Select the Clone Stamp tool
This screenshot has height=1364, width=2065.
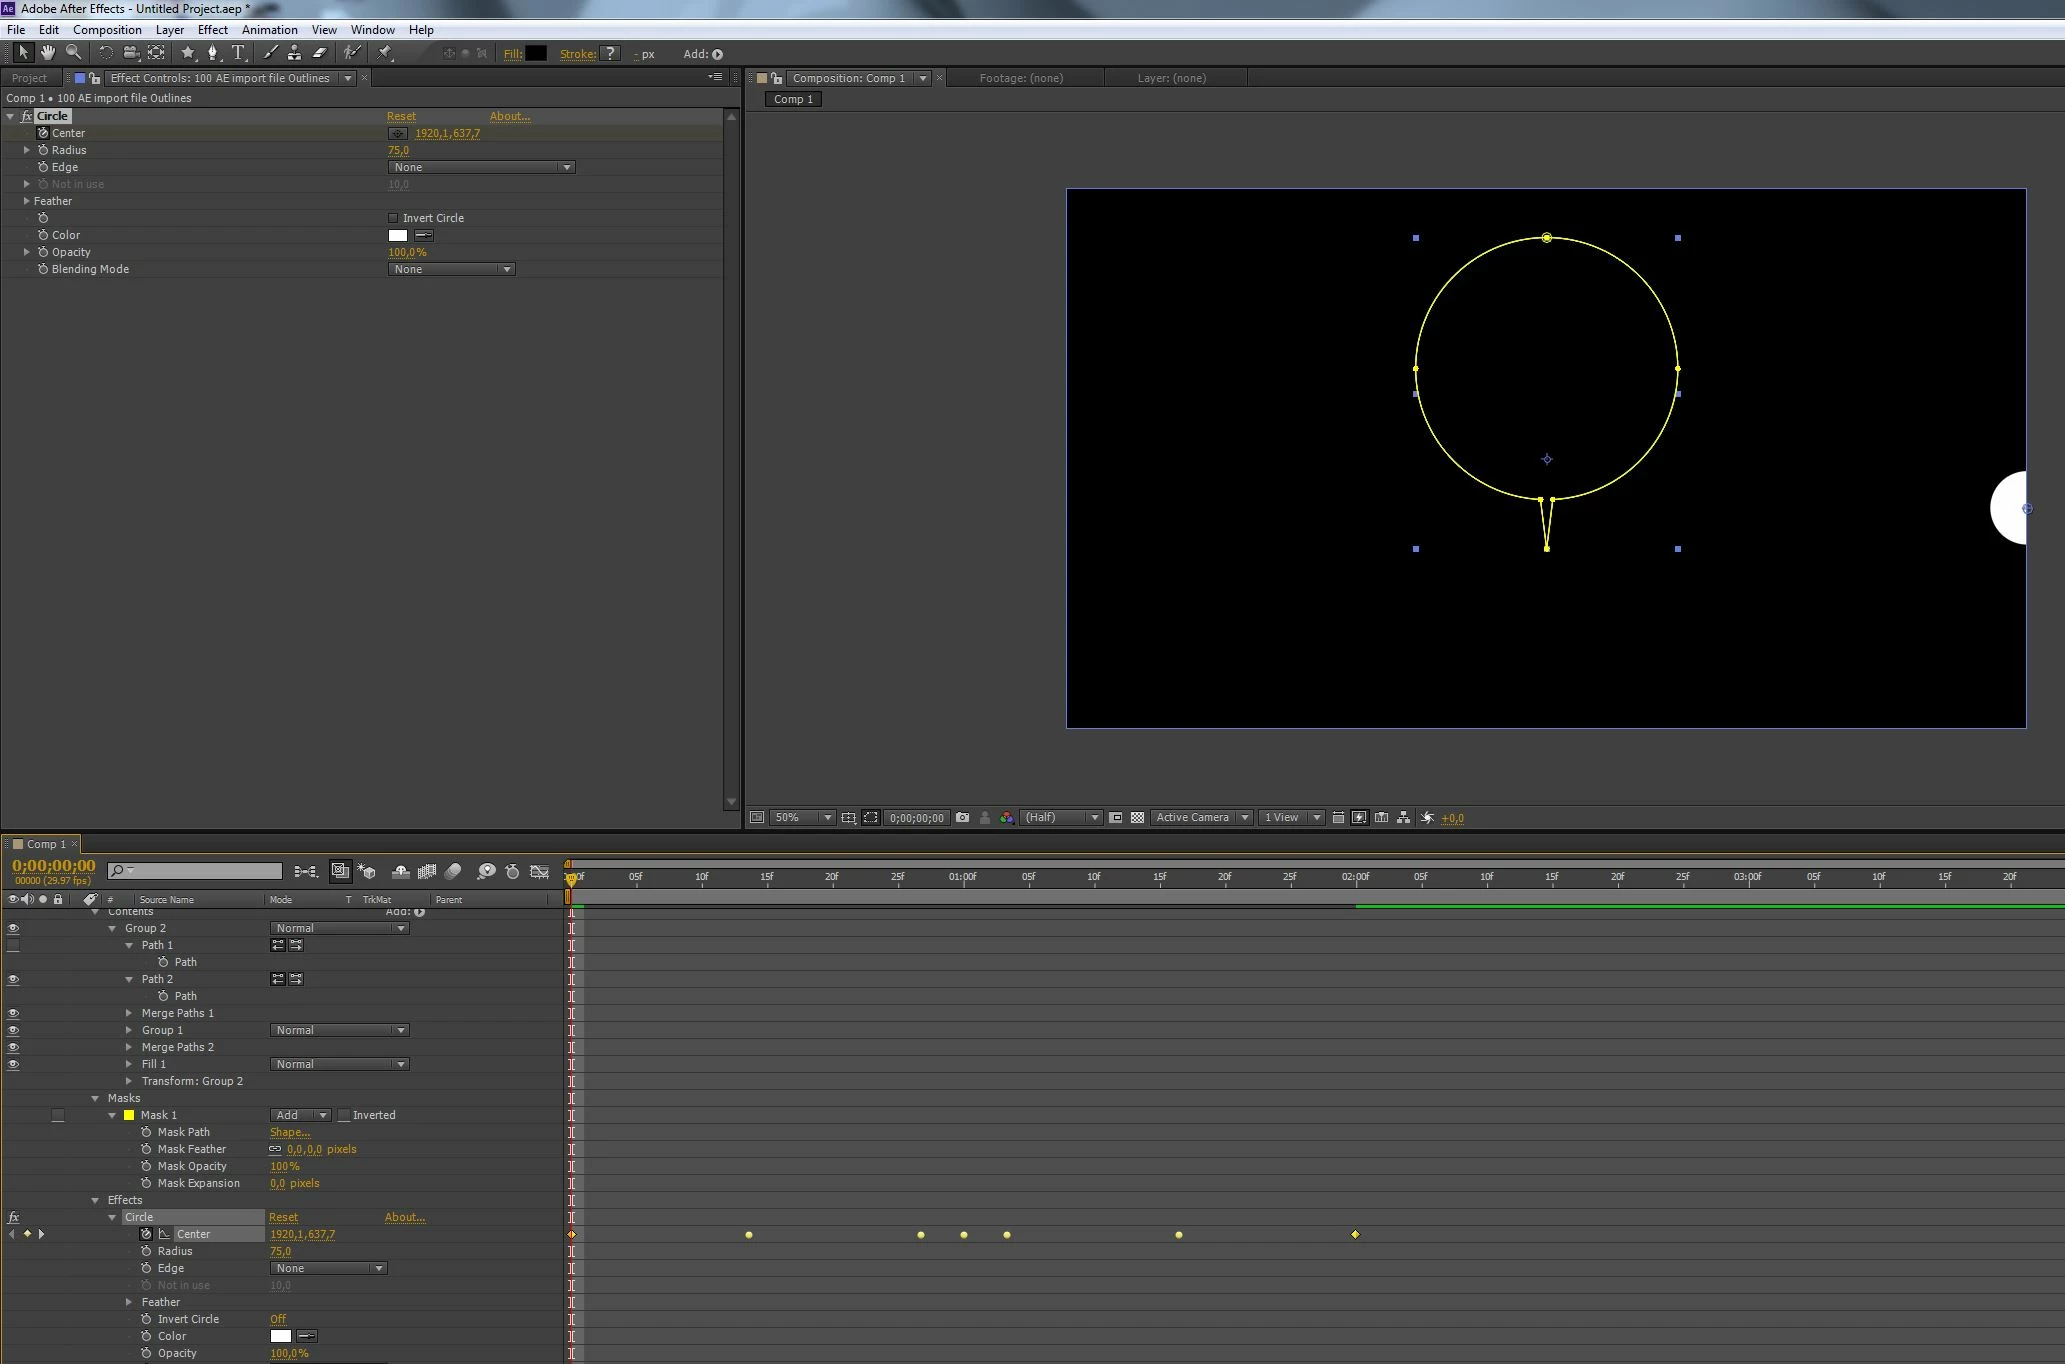(294, 53)
